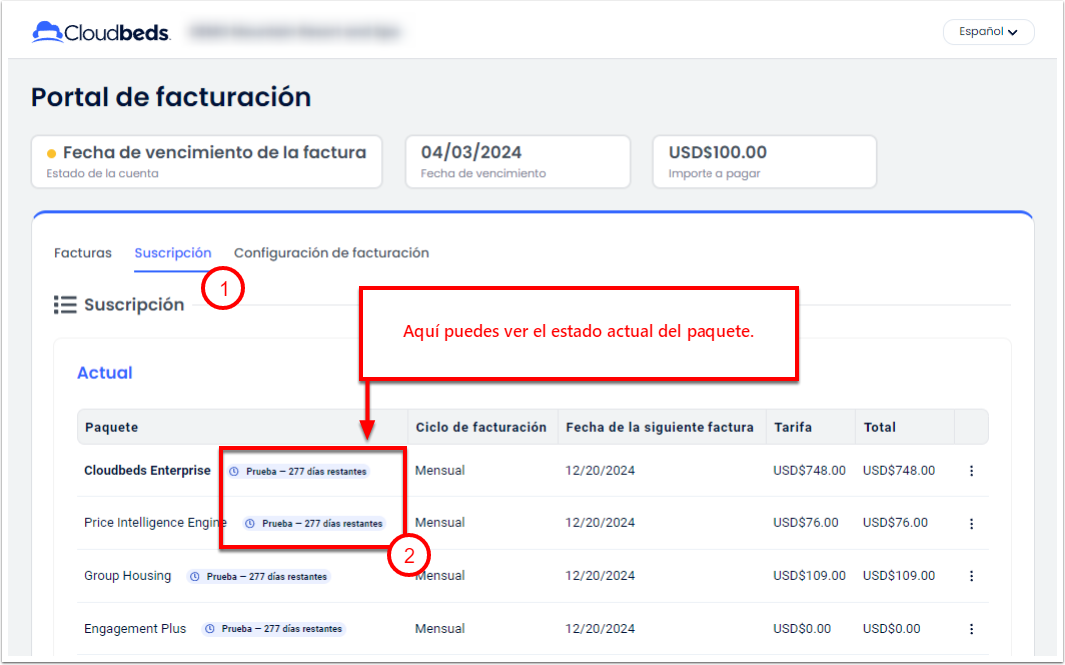Click trial badge on Engagement Plus
This screenshot has height=665, width=1065.
click(x=273, y=629)
